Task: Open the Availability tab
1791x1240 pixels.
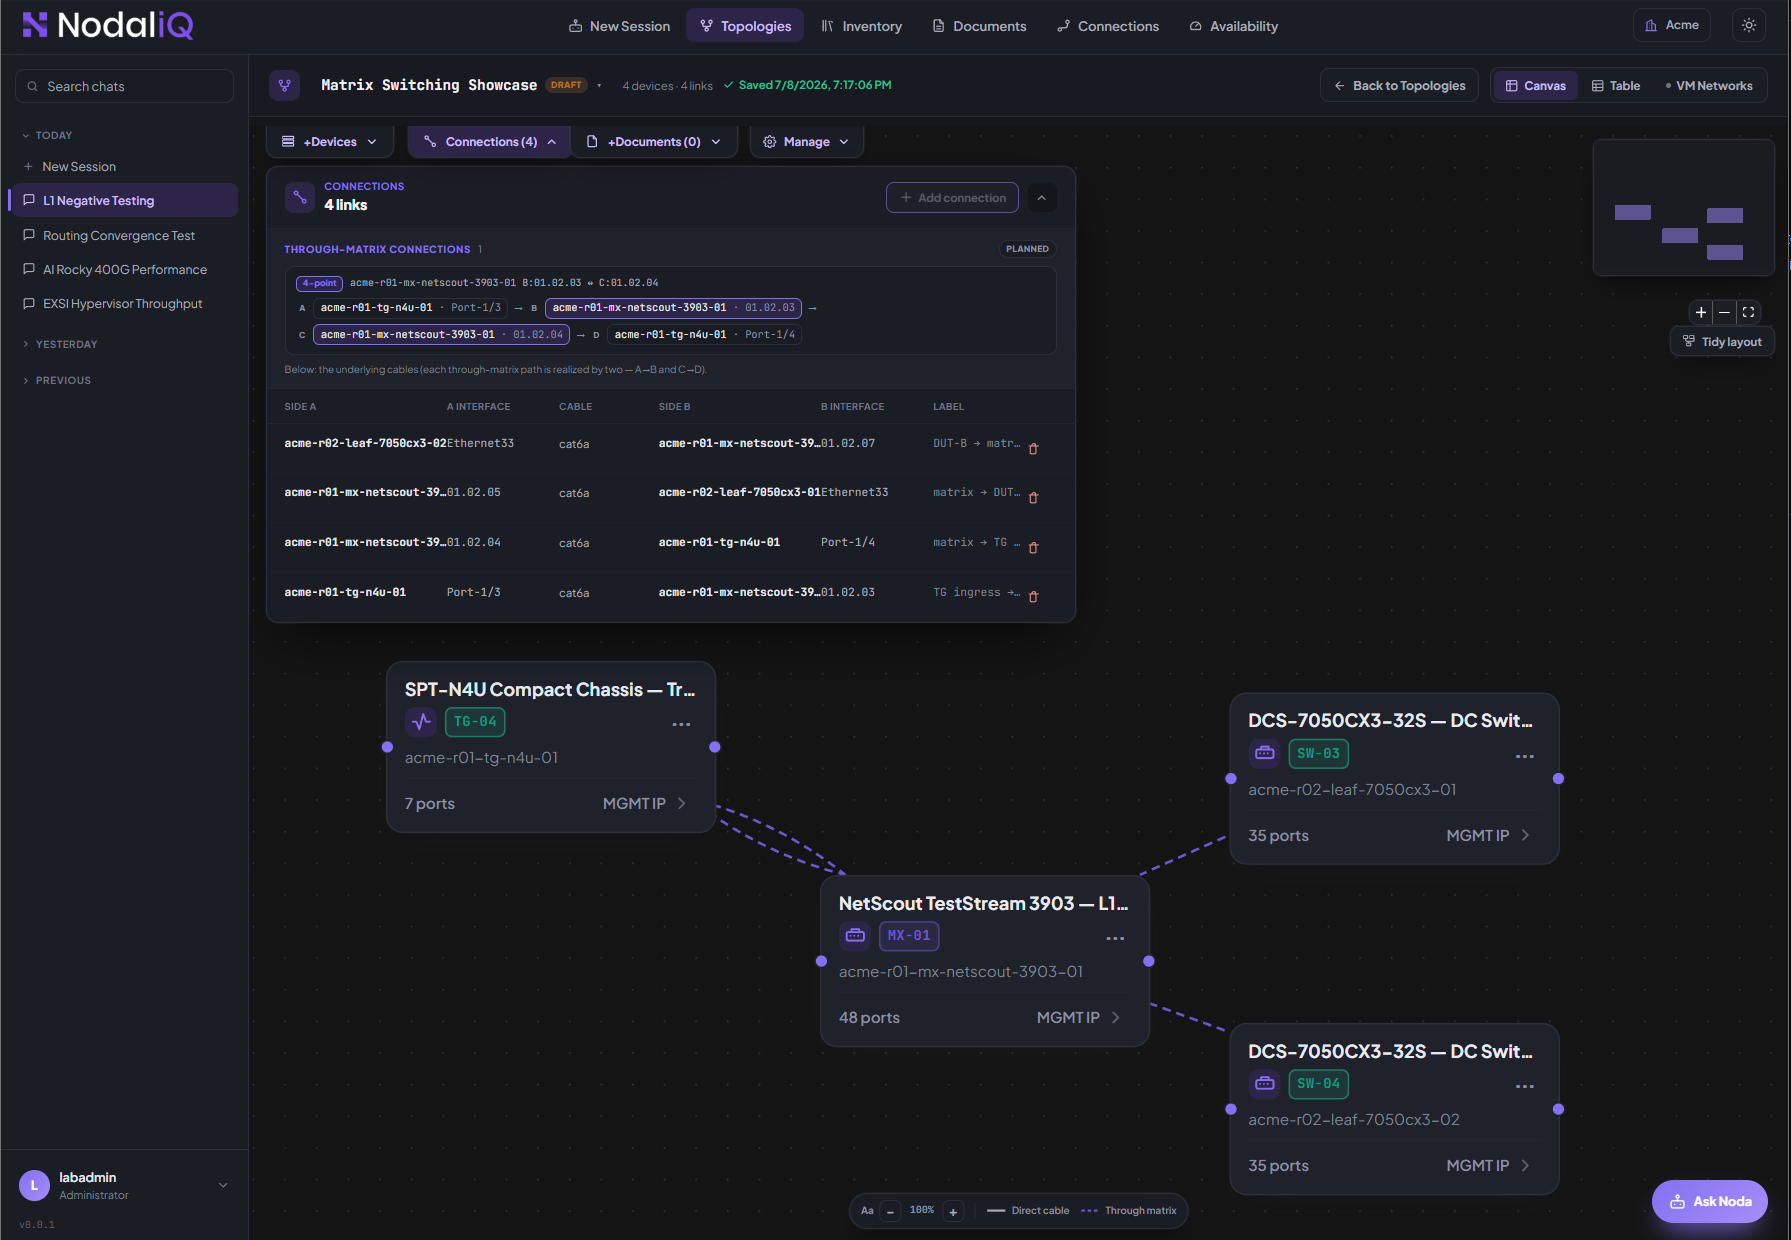Action: click(x=1234, y=26)
